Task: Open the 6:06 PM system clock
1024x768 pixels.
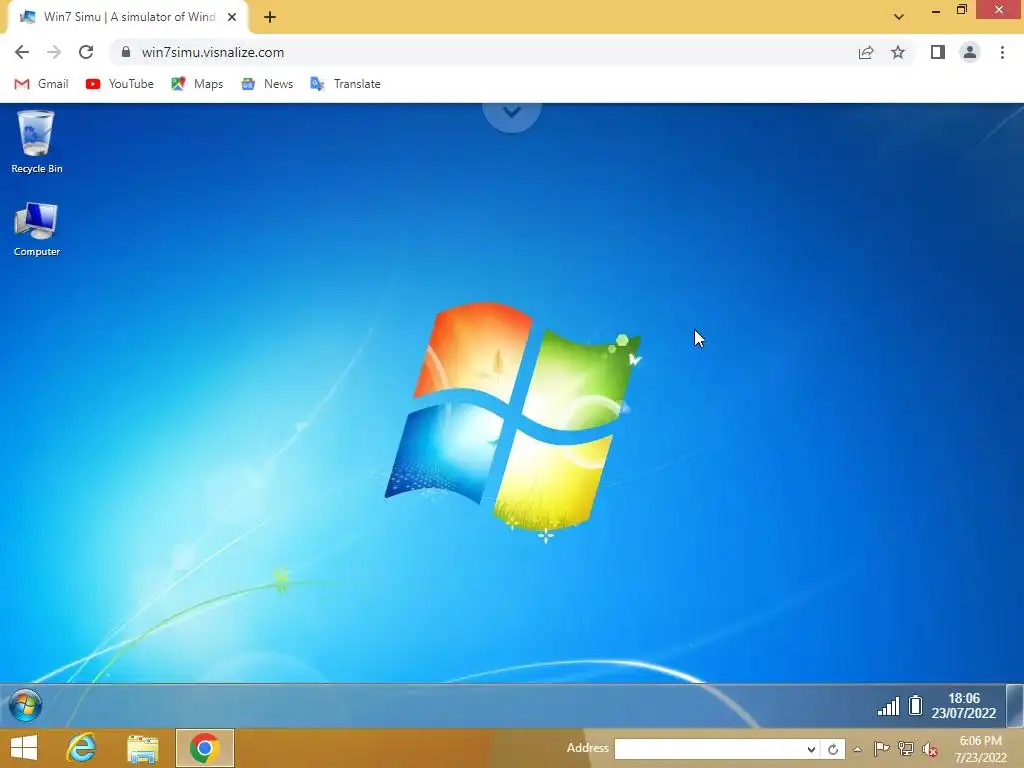Action: (x=980, y=749)
